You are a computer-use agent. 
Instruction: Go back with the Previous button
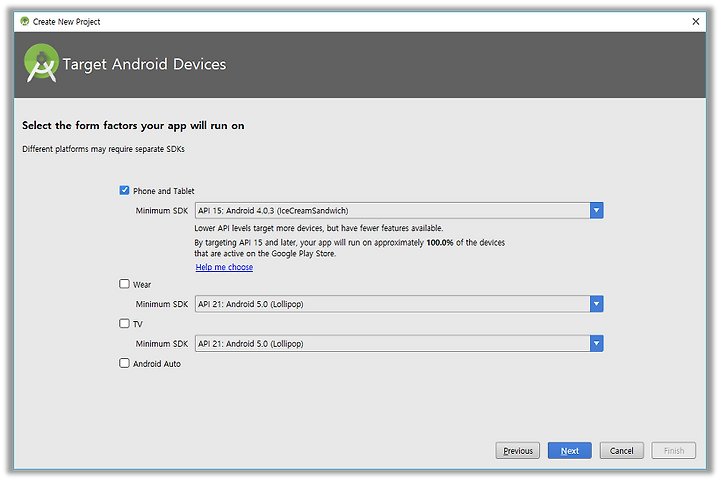click(518, 450)
